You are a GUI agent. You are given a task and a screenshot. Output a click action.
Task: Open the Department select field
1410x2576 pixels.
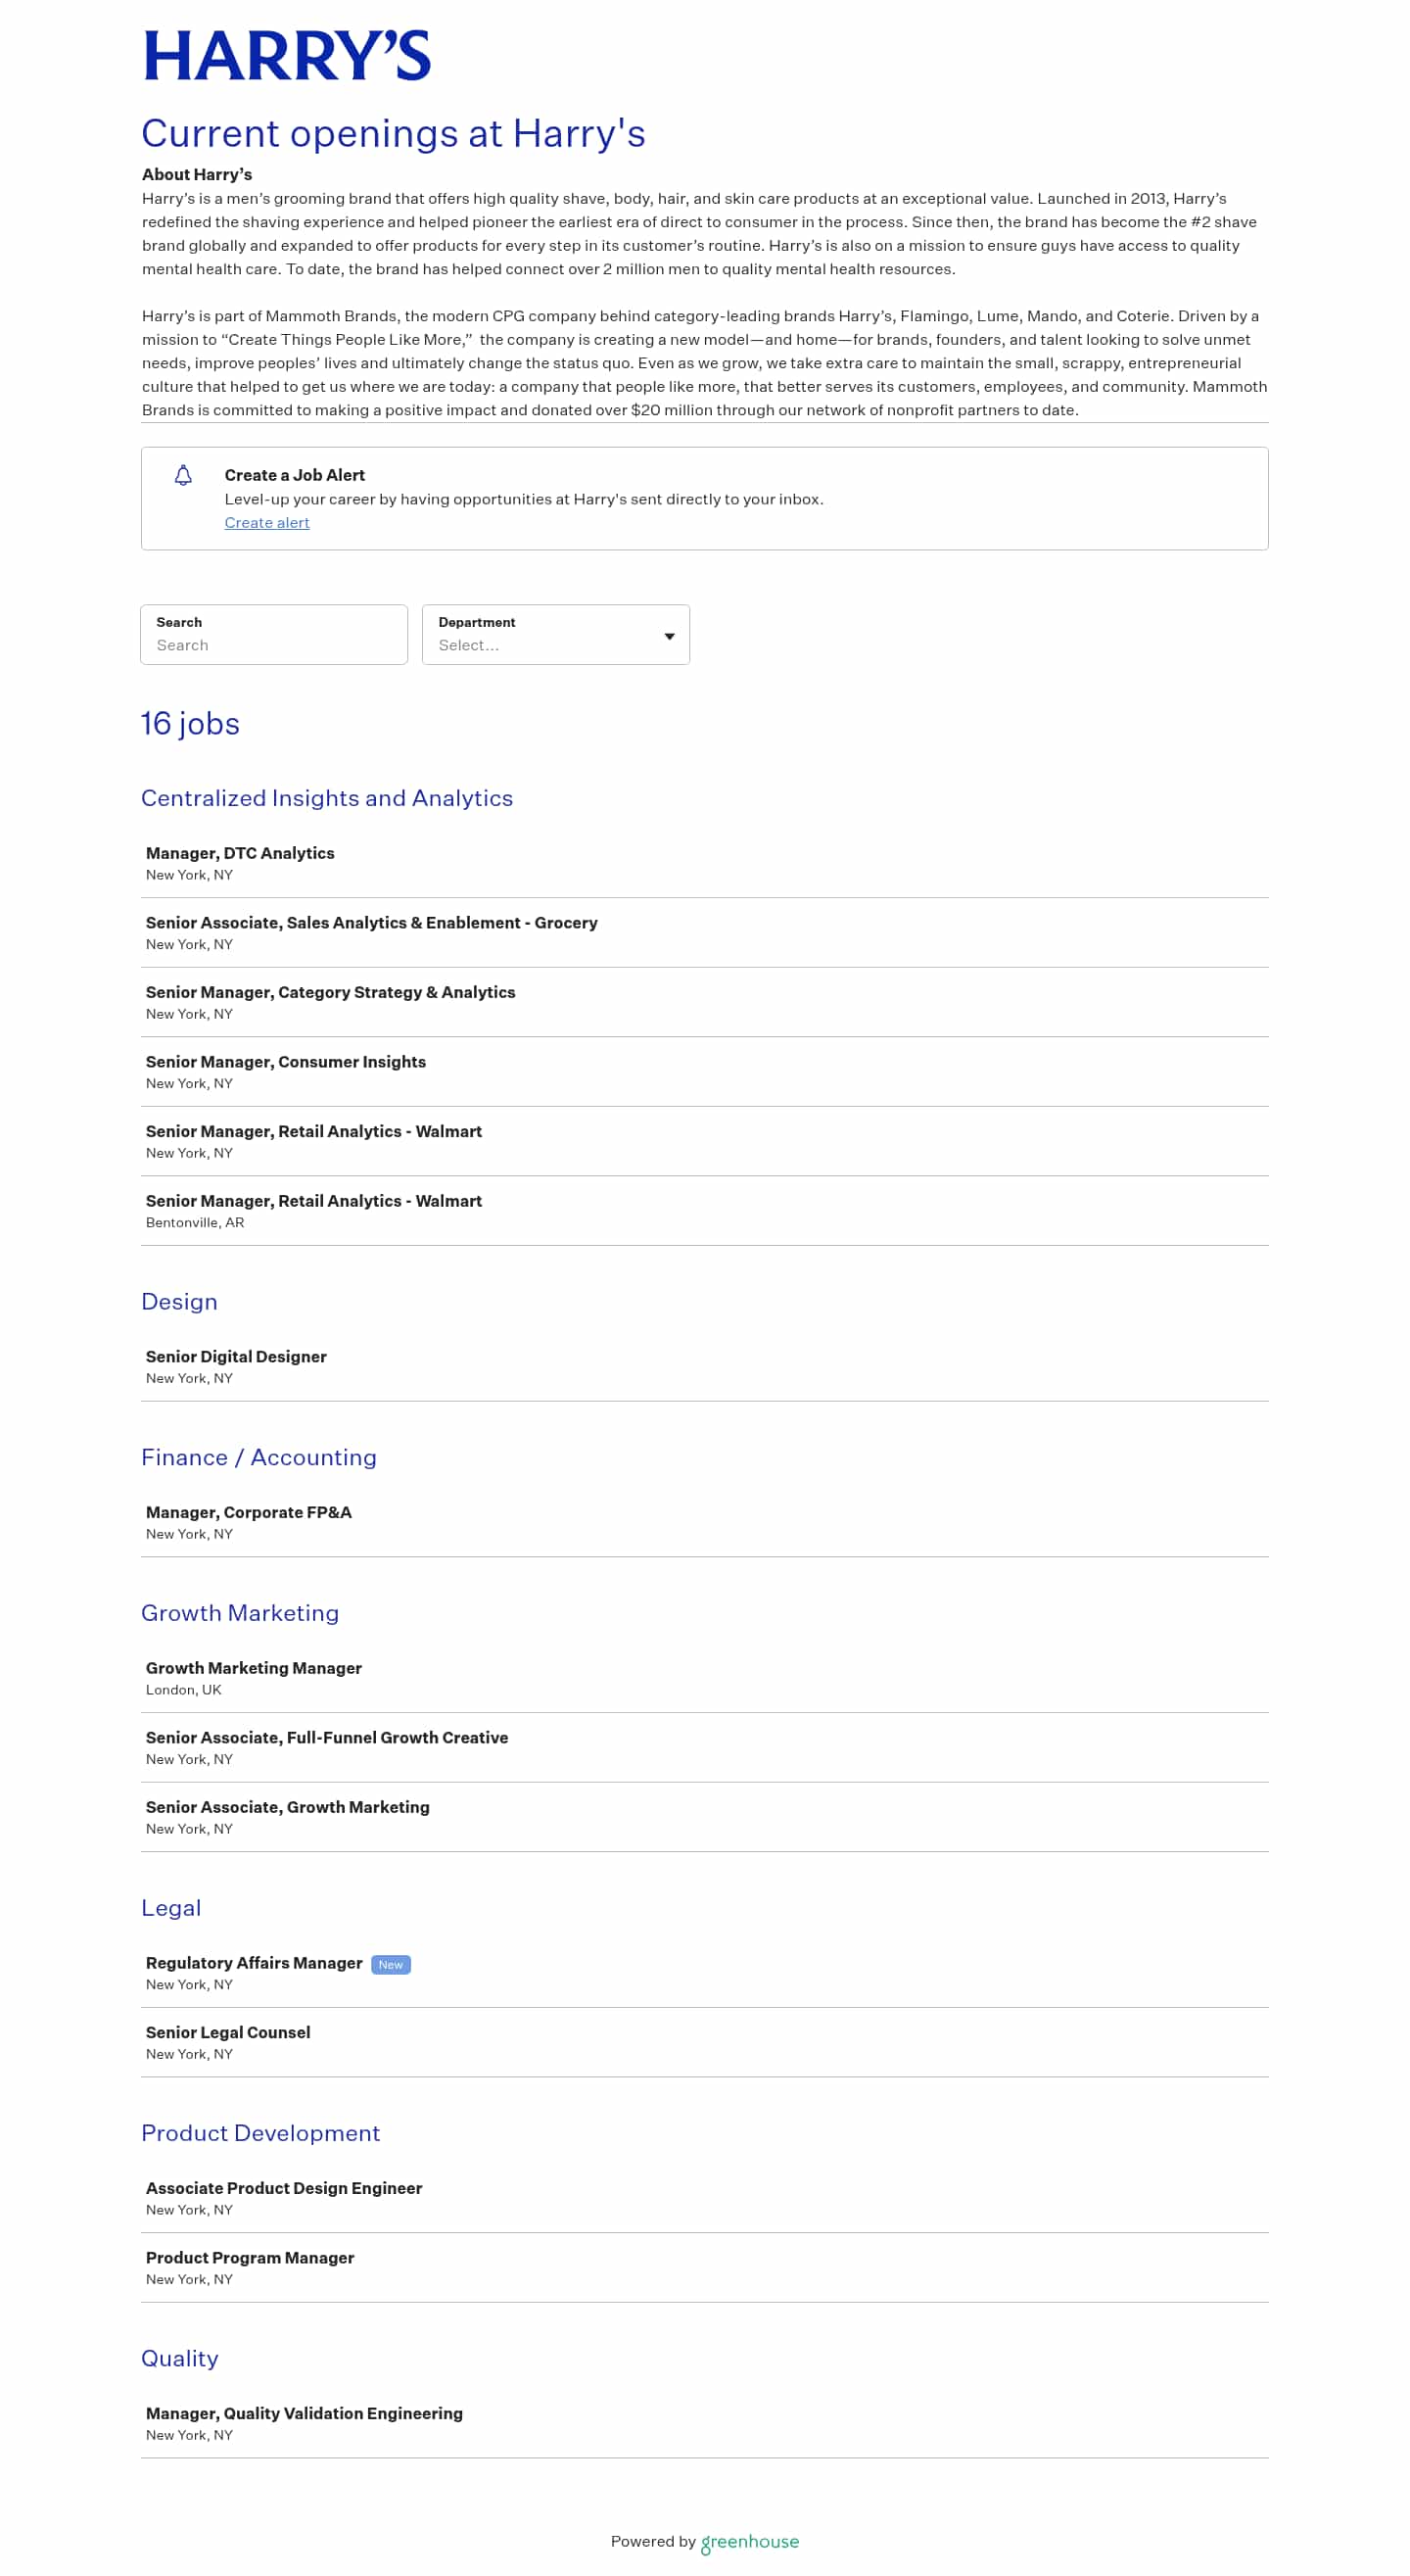[x=556, y=634]
